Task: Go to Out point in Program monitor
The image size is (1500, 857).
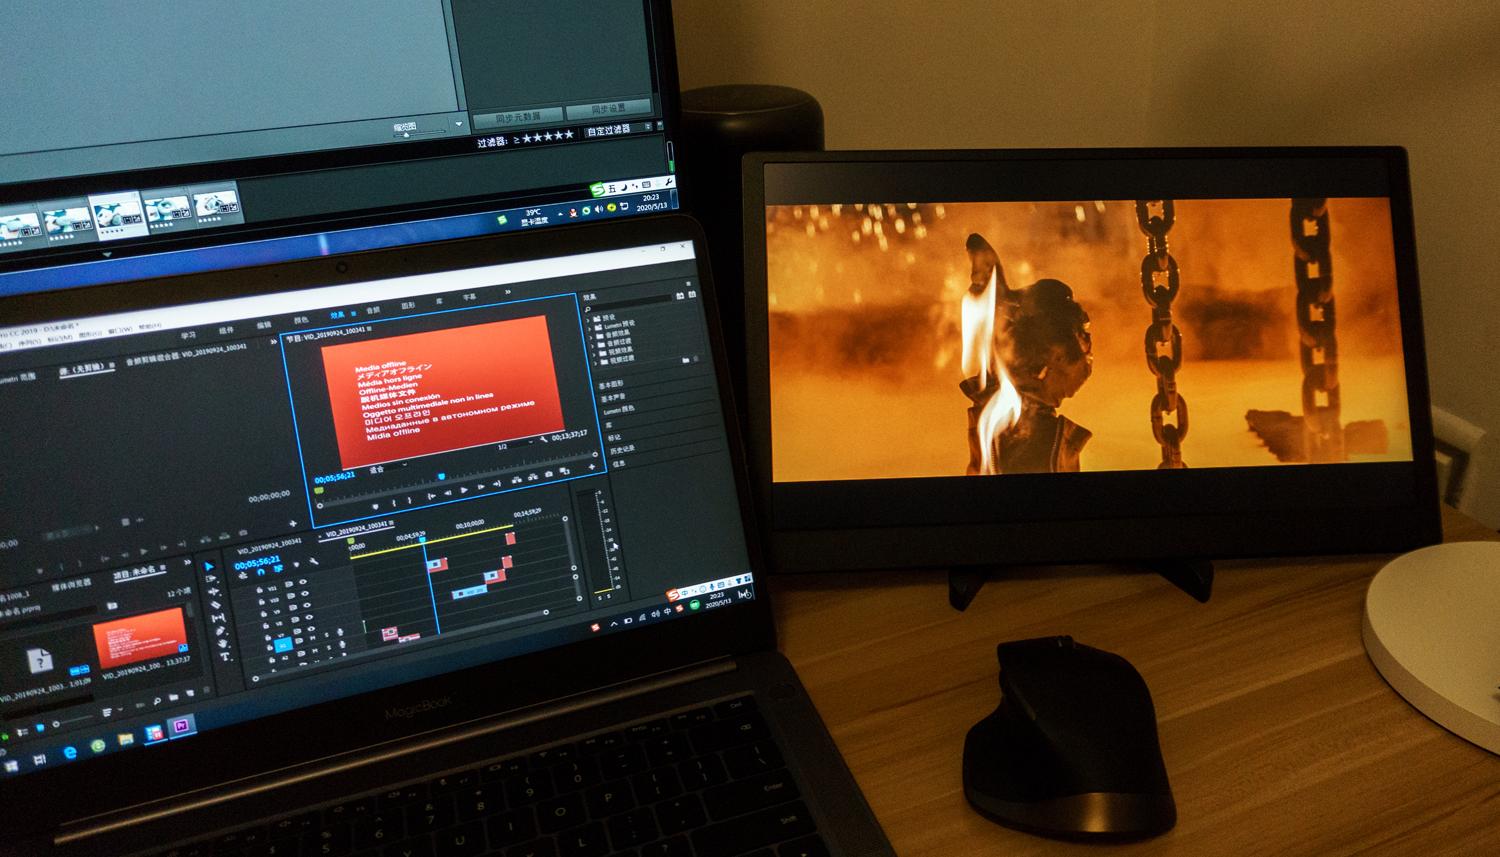Action: click(x=498, y=485)
